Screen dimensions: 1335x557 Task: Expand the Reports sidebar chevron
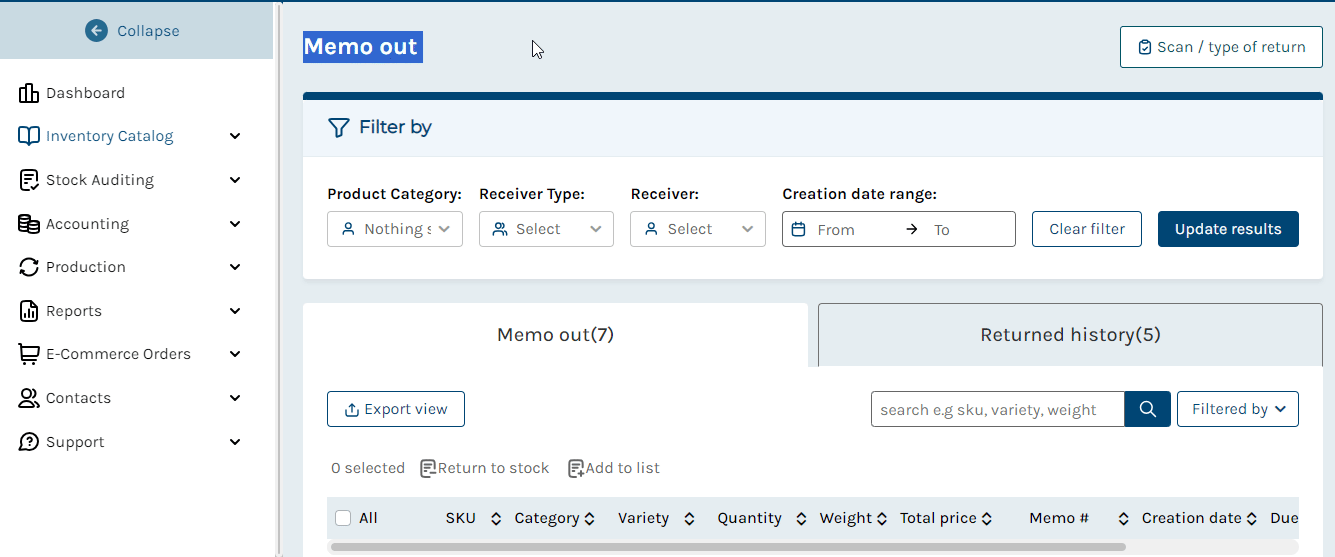235,311
